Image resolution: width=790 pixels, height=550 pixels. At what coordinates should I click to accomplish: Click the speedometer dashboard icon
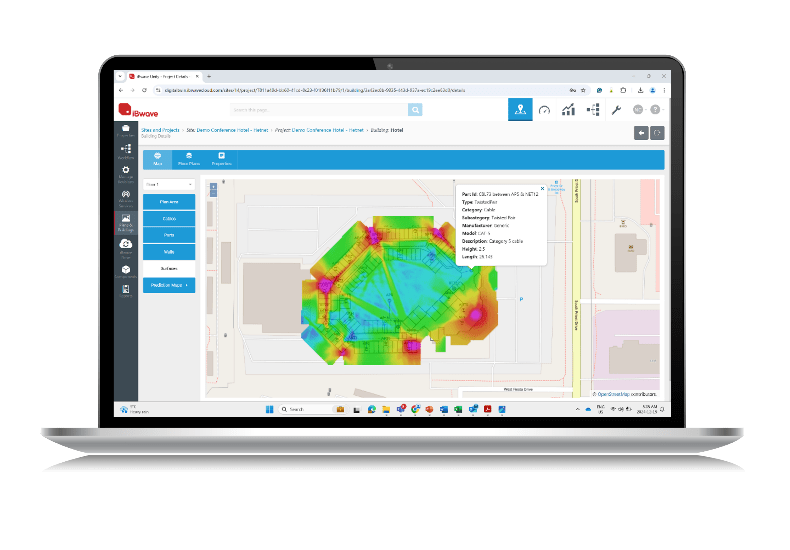coord(545,110)
